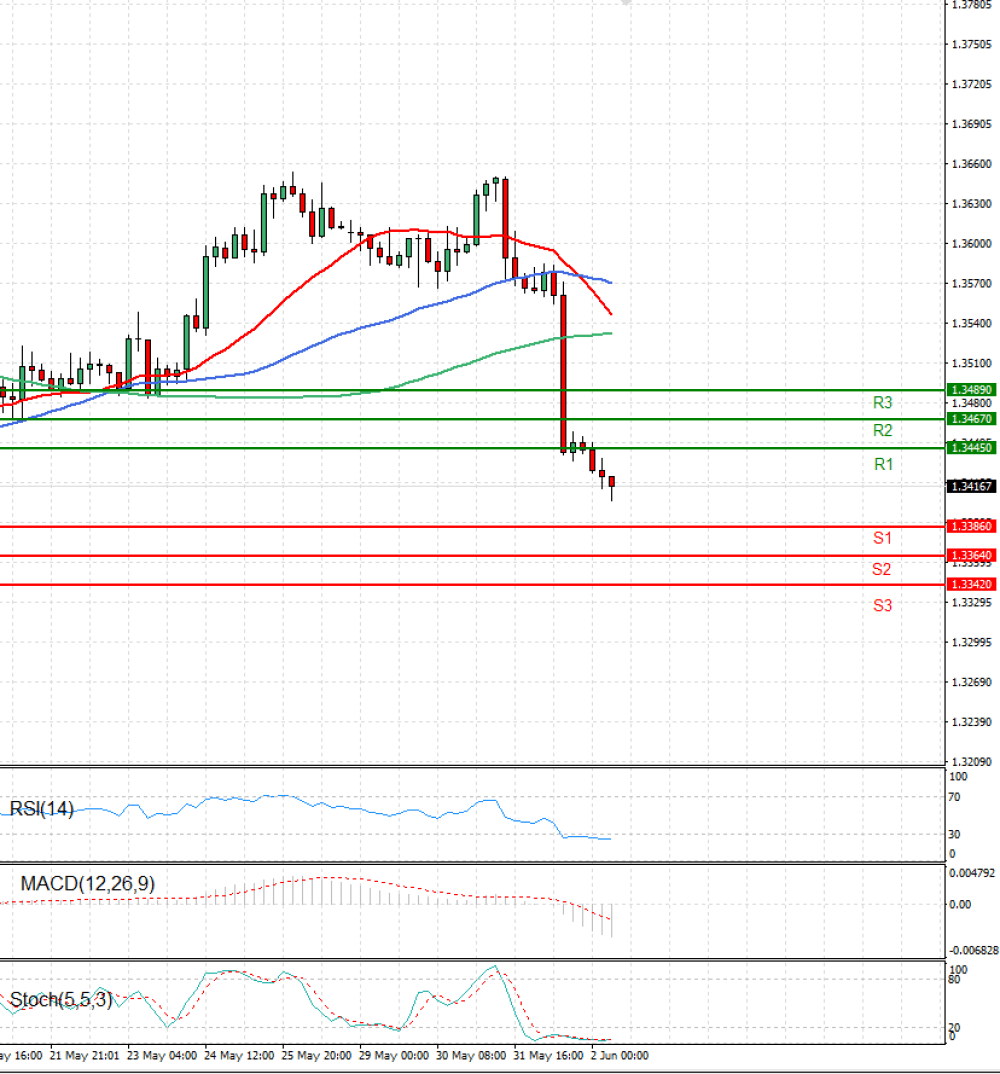The height and width of the screenshot is (1074, 1000).
Task: Click the 1.36905 price axis value
Action: (x=972, y=124)
